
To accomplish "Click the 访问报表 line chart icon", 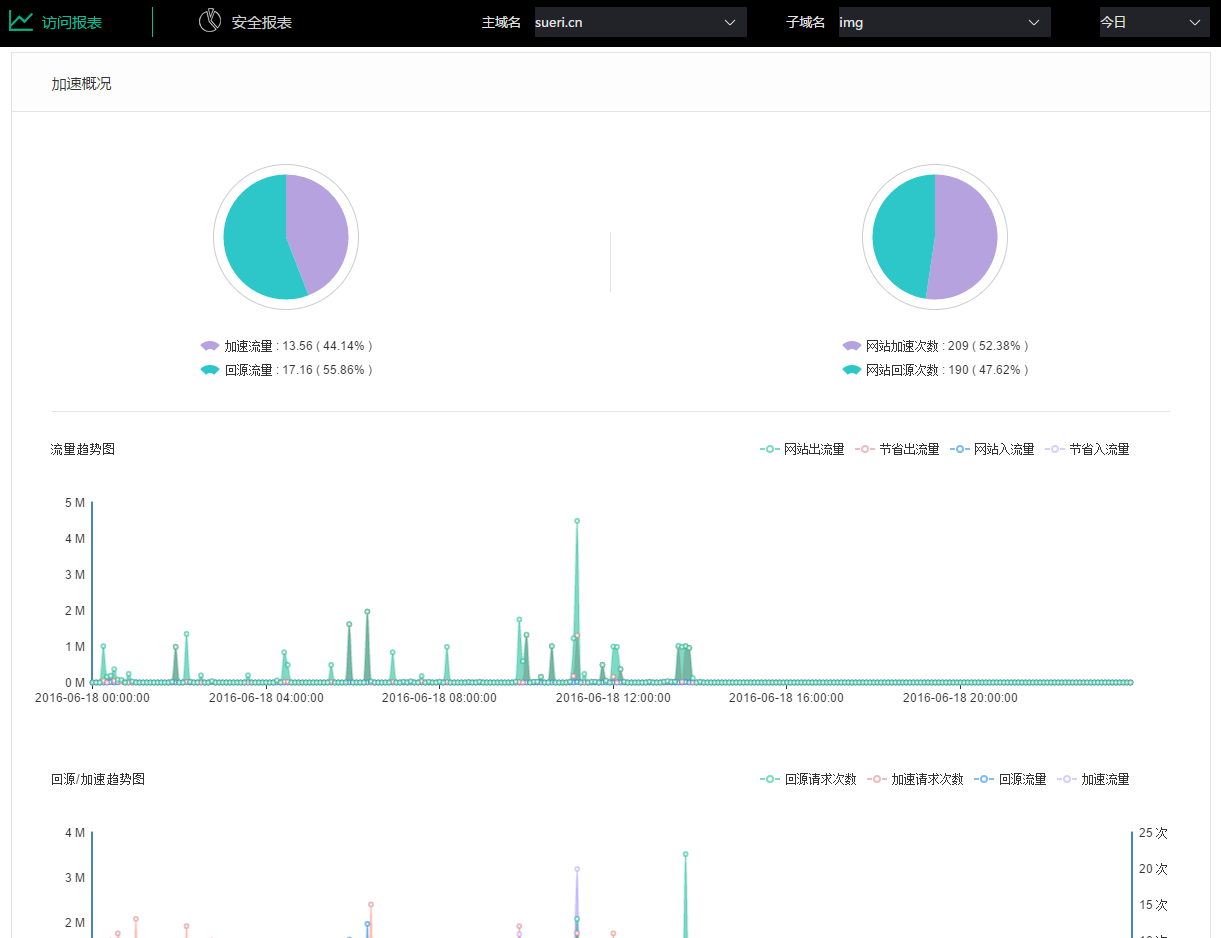I will pos(21,21).
